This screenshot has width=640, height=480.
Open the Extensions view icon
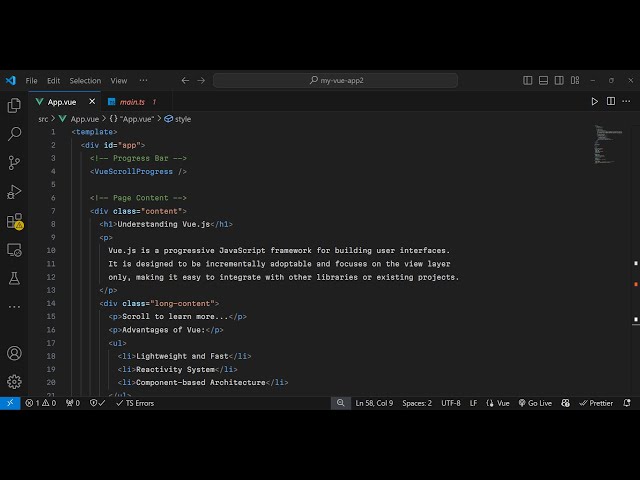point(14,221)
